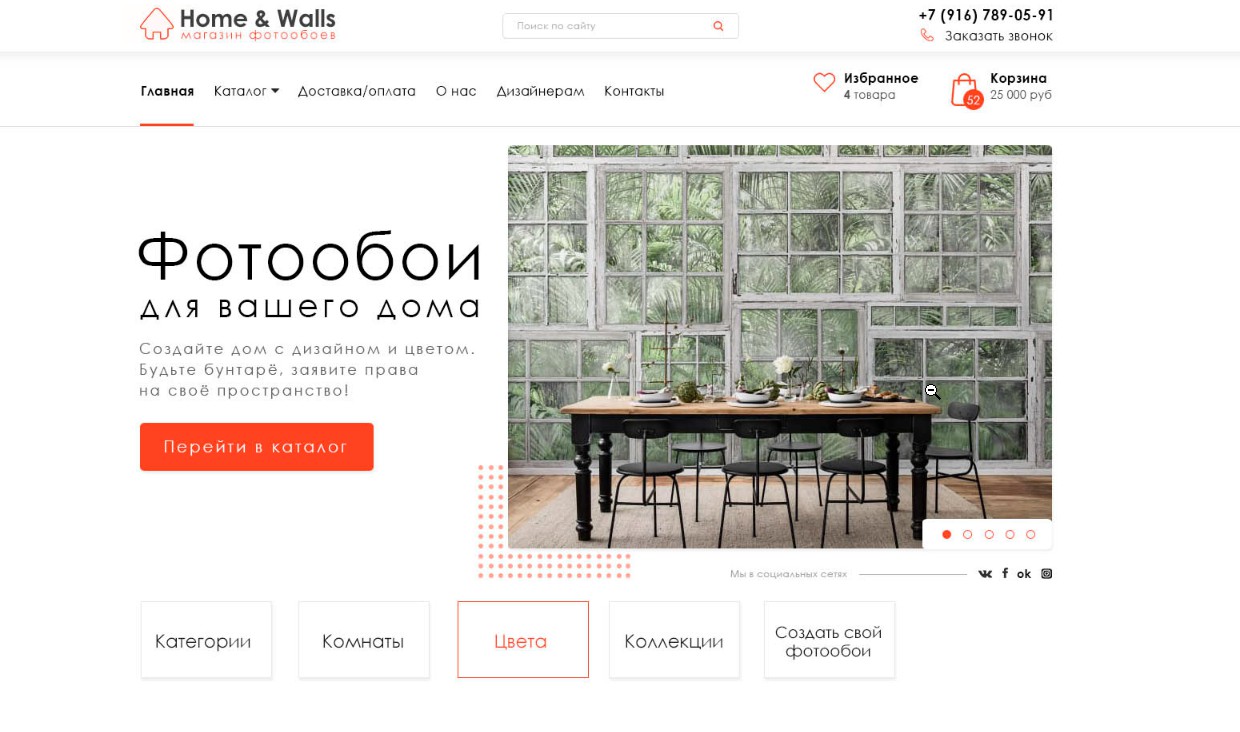The width and height of the screenshot is (1240, 732).
Task: Select the third slider dot
Action: tap(989, 534)
